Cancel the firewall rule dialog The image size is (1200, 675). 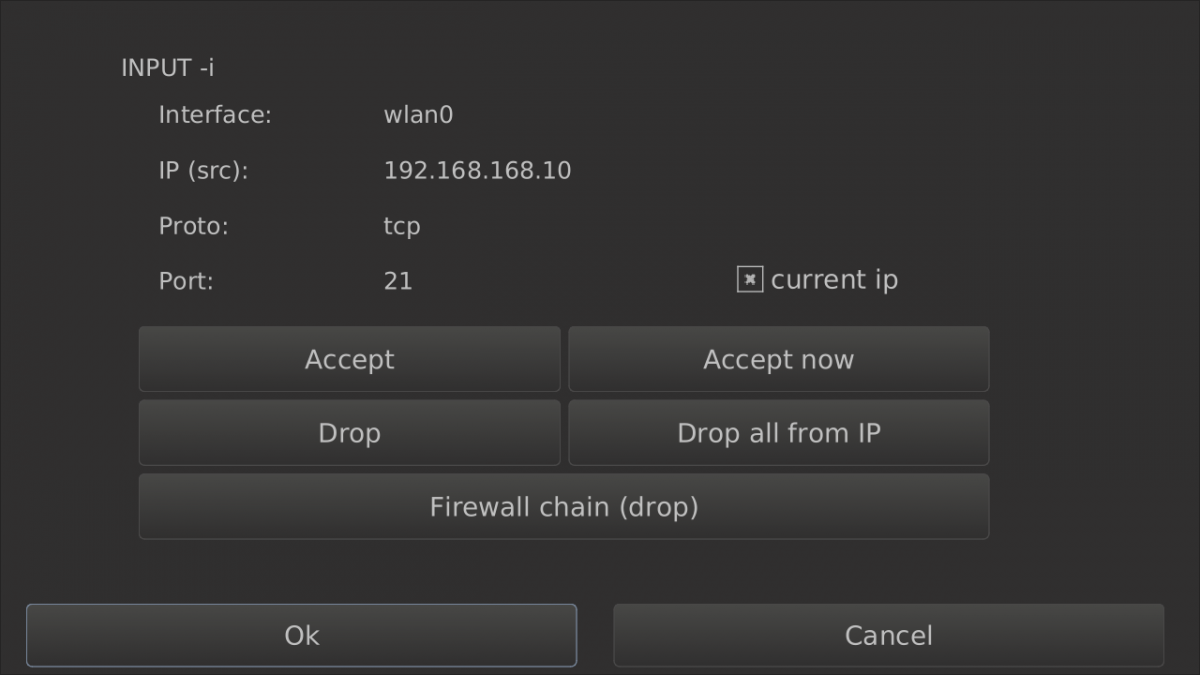888,635
